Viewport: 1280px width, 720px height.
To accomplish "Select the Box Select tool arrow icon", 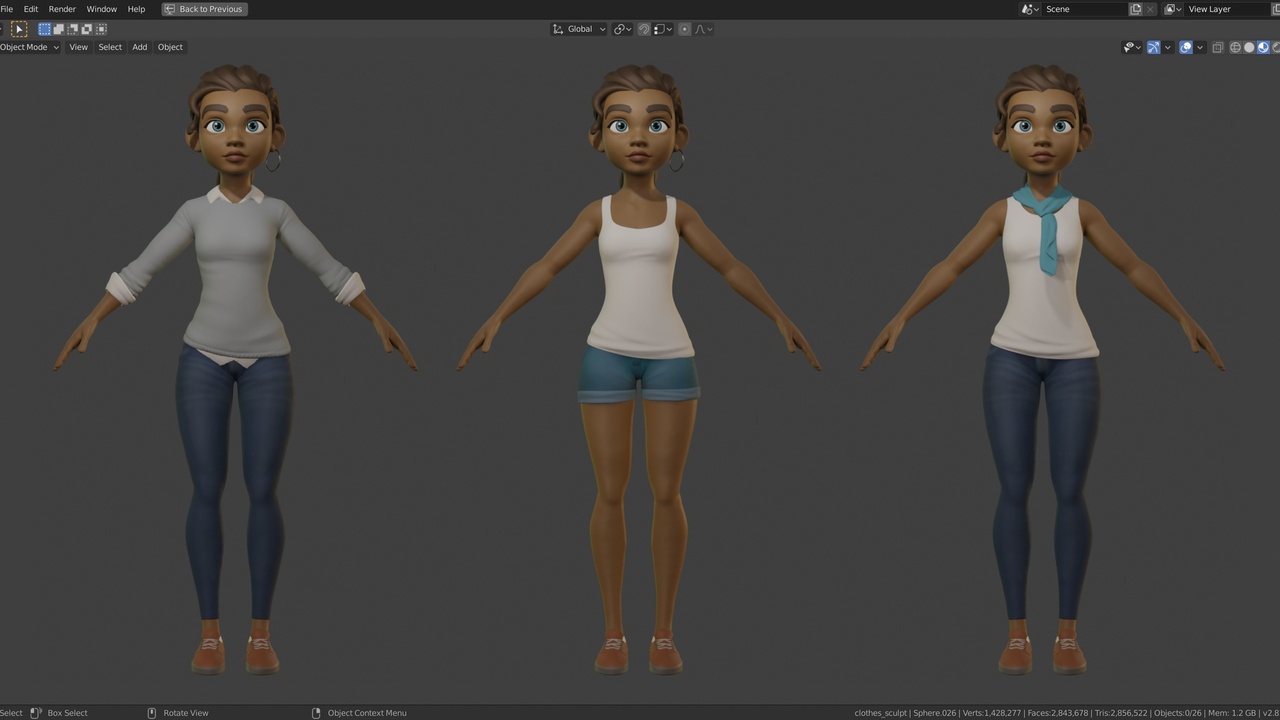I will (x=18, y=29).
